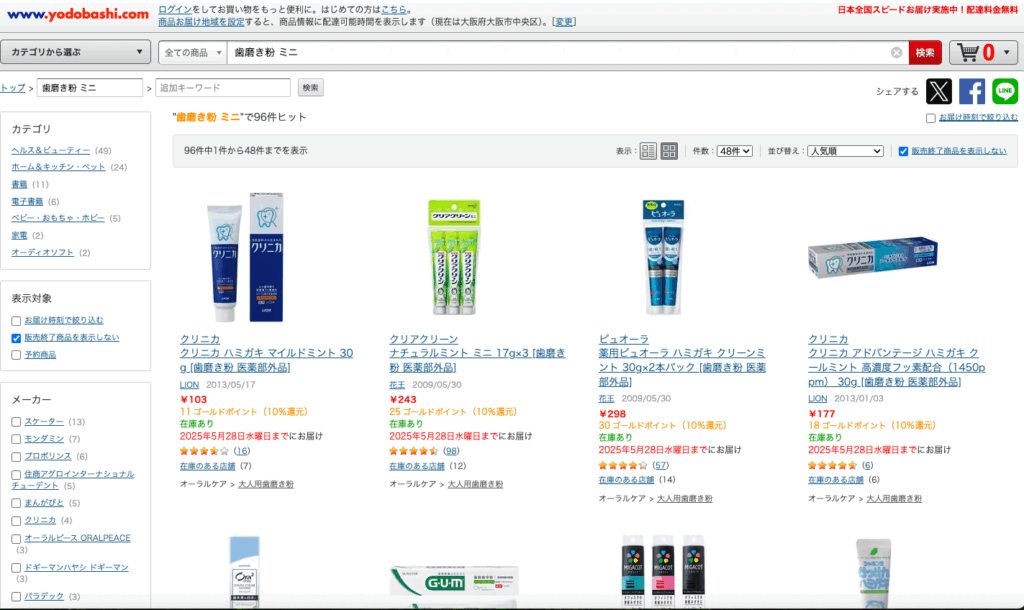Image resolution: width=1024 pixels, height=610 pixels.
Task: Open the LION maker link under ¥103 item
Action: click(189, 385)
